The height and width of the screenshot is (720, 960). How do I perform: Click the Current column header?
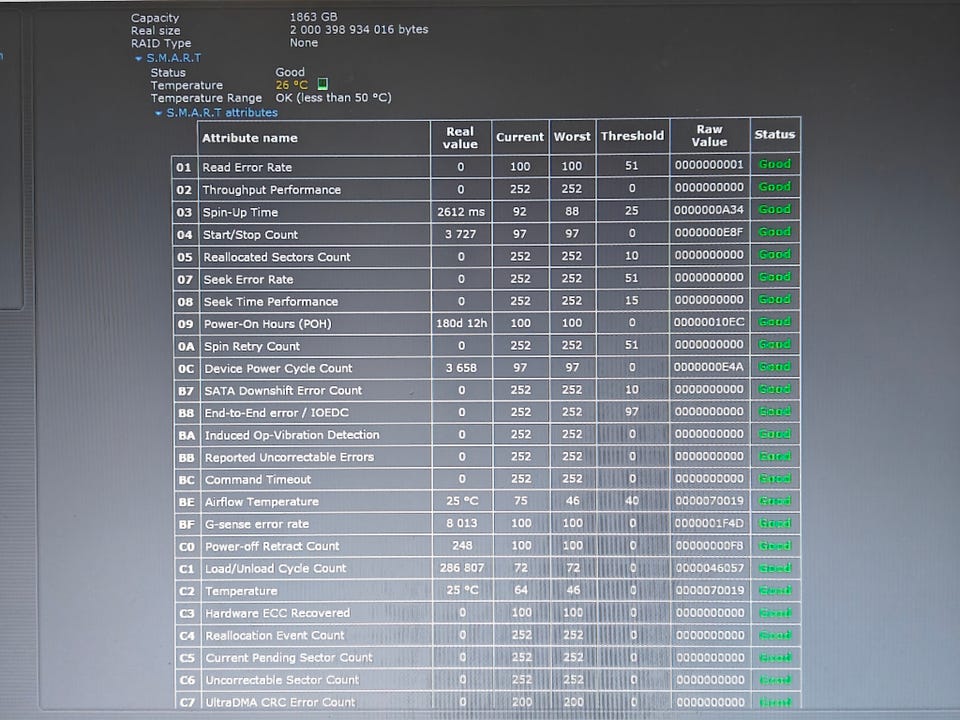pyautogui.click(x=520, y=137)
